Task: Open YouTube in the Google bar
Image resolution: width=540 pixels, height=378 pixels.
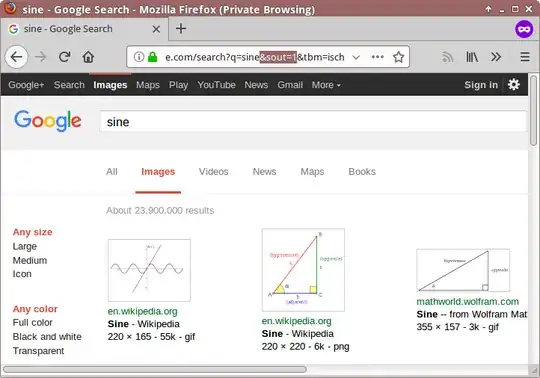Action: [x=216, y=85]
